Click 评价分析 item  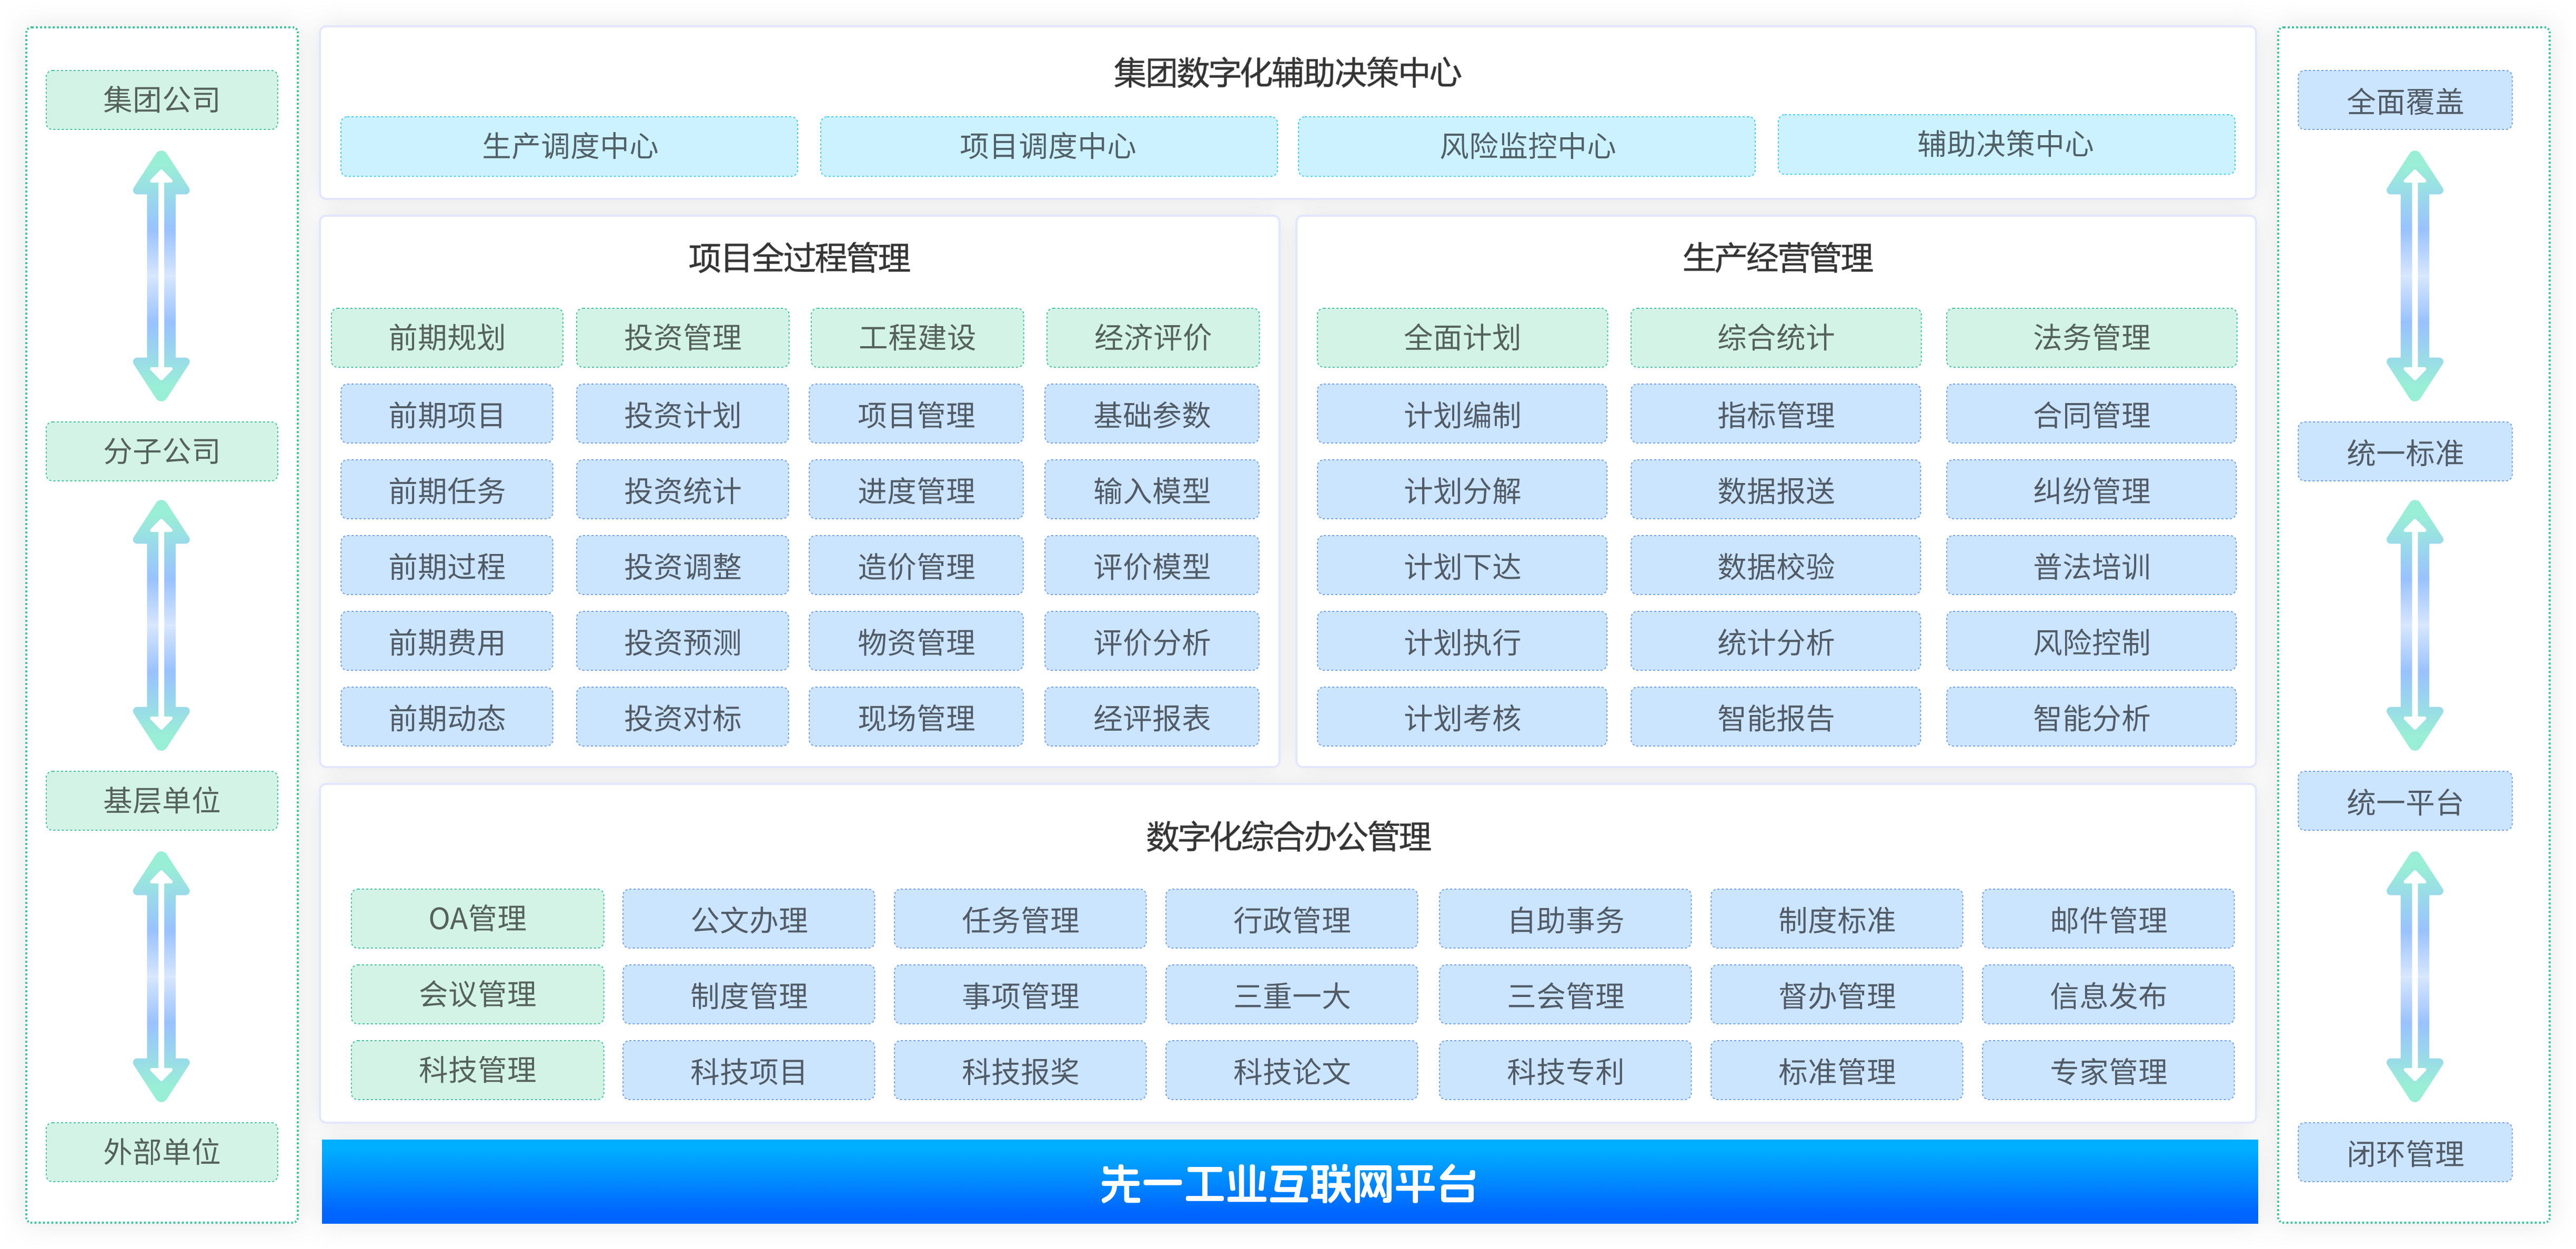click(x=1152, y=641)
